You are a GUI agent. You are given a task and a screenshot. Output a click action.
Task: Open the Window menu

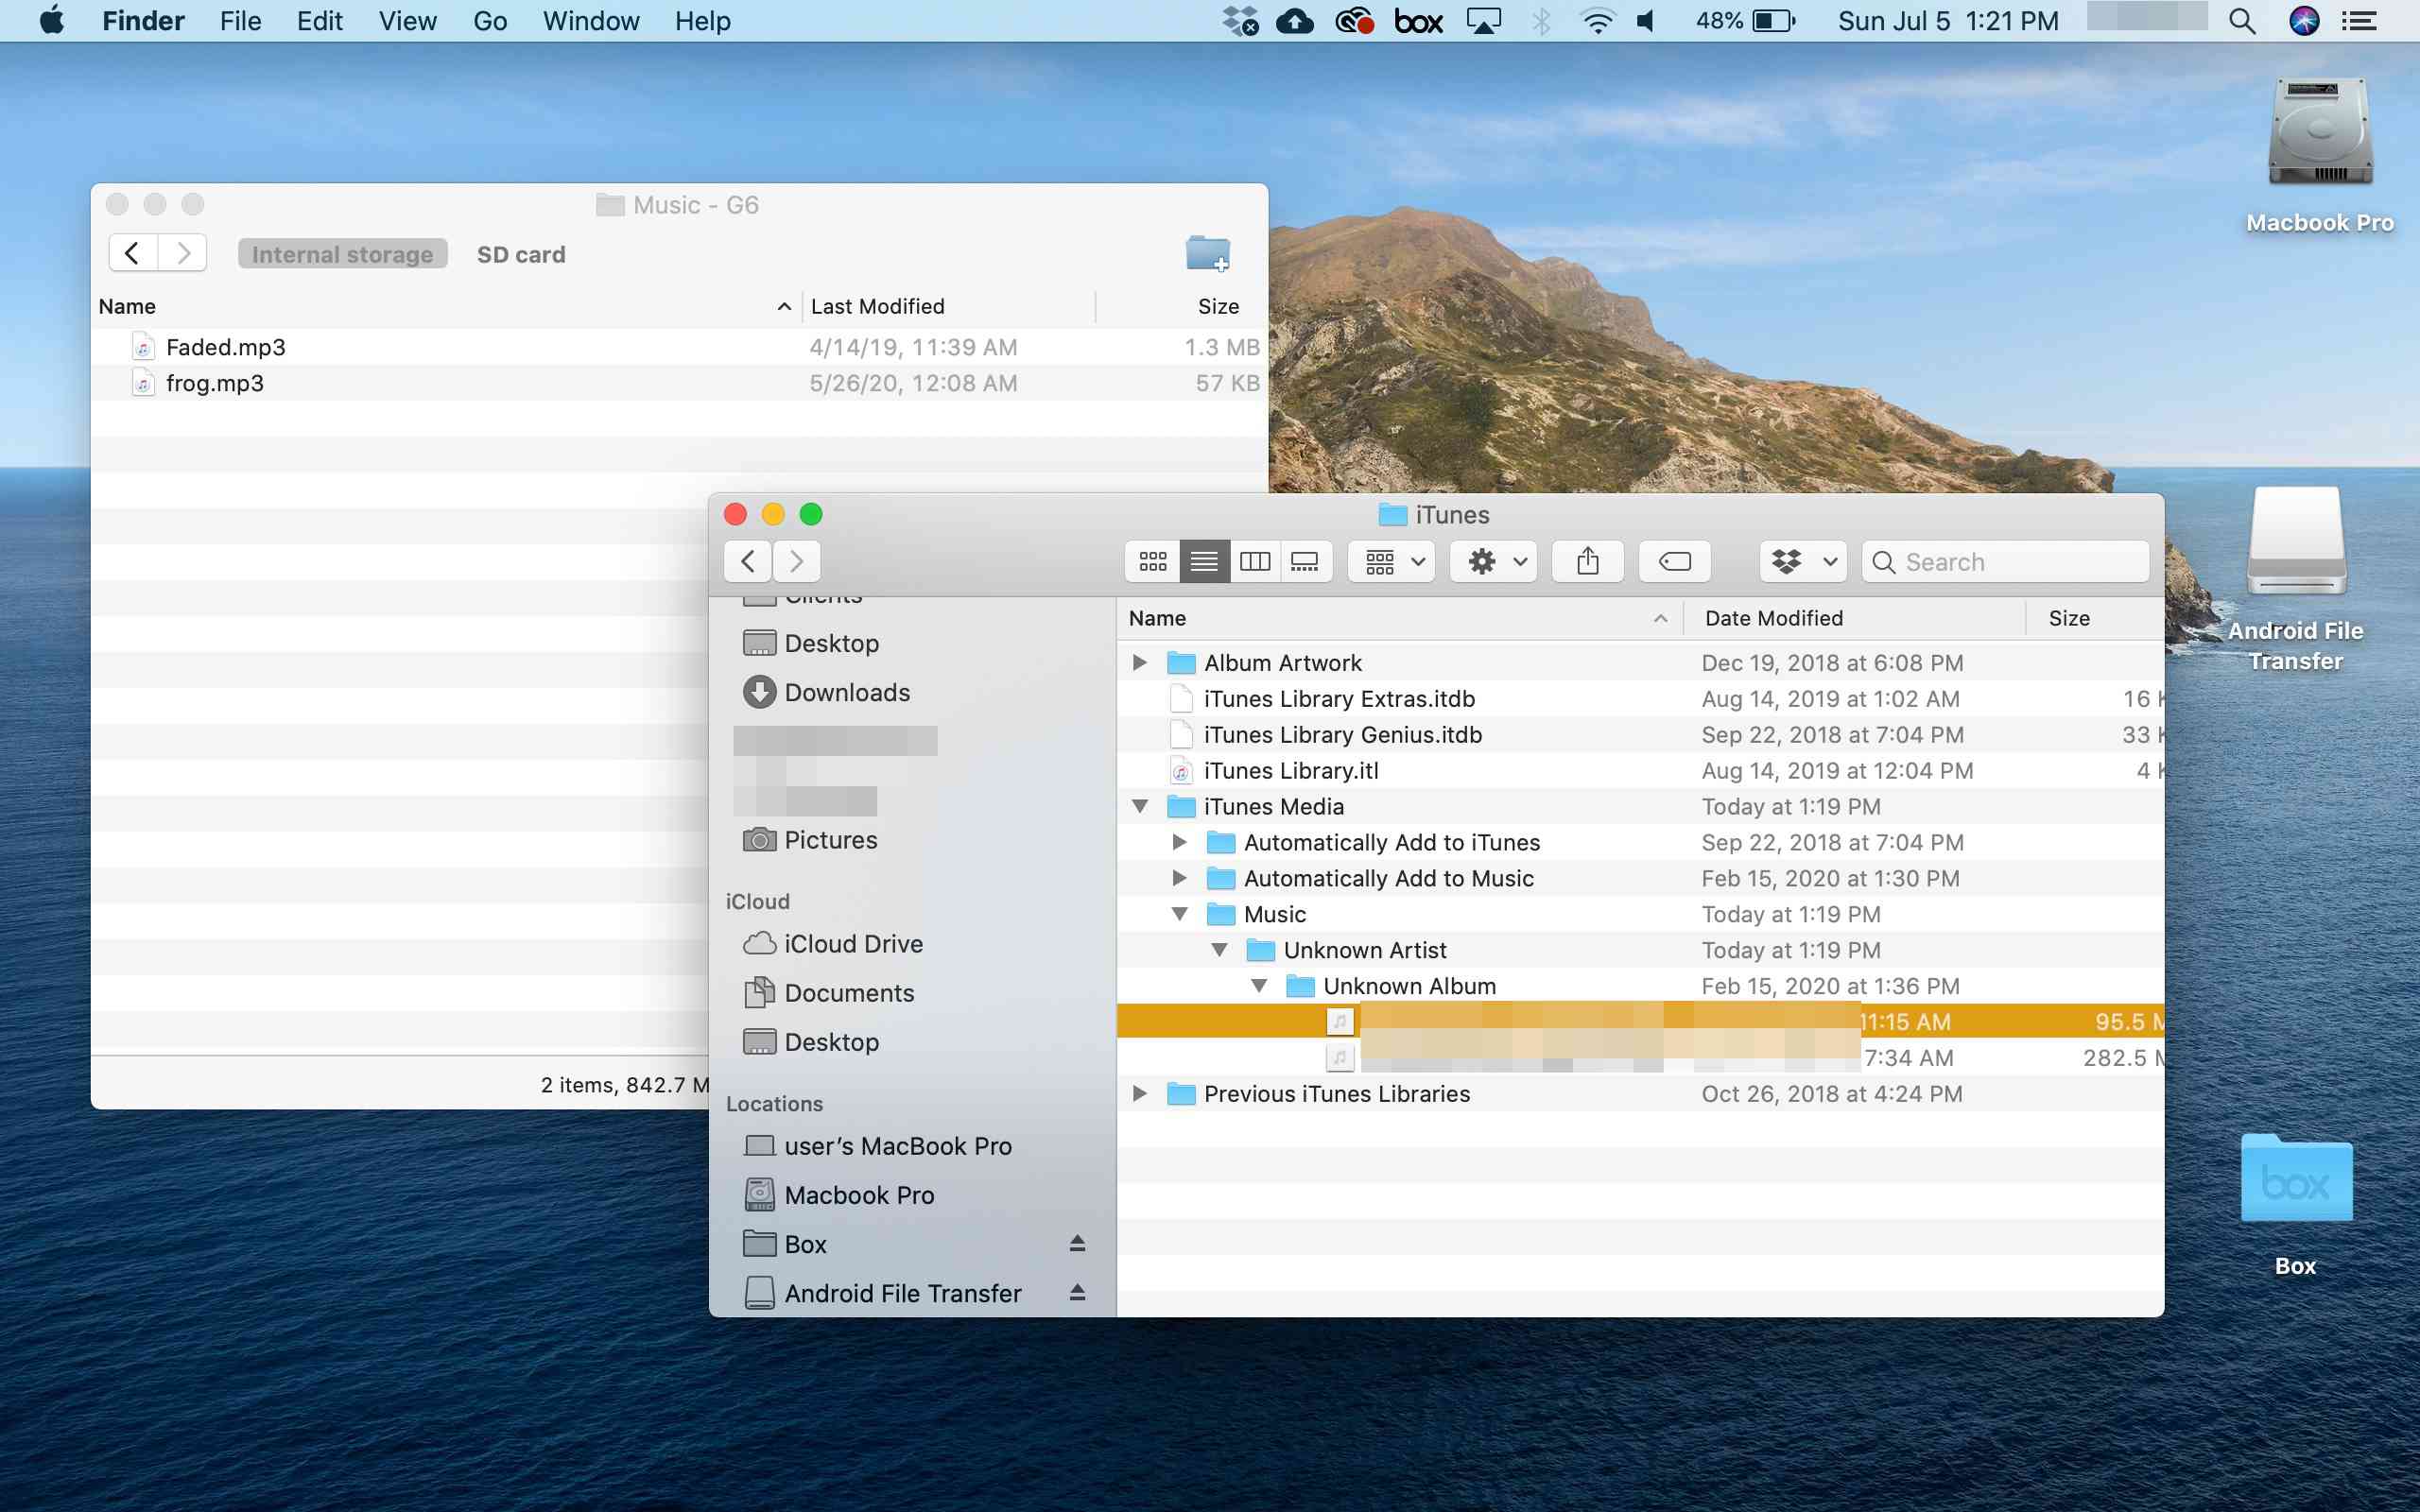pyautogui.click(x=591, y=21)
